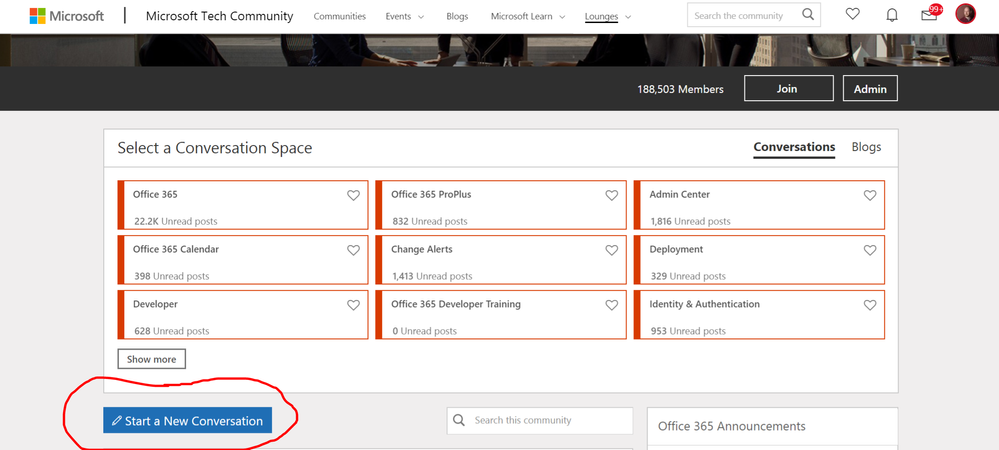Image resolution: width=999 pixels, height=450 pixels.
Task: Click the 329 Unread posts text
Action: pos(688,277)
